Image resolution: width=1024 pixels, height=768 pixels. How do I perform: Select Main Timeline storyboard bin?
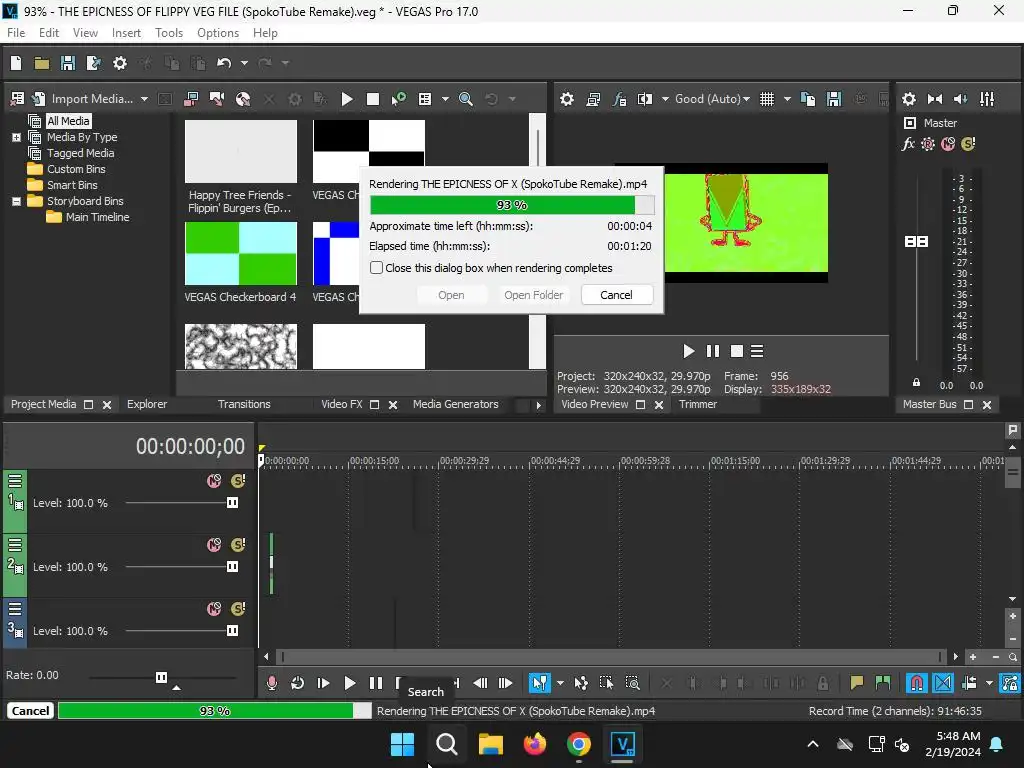[97, 217]
